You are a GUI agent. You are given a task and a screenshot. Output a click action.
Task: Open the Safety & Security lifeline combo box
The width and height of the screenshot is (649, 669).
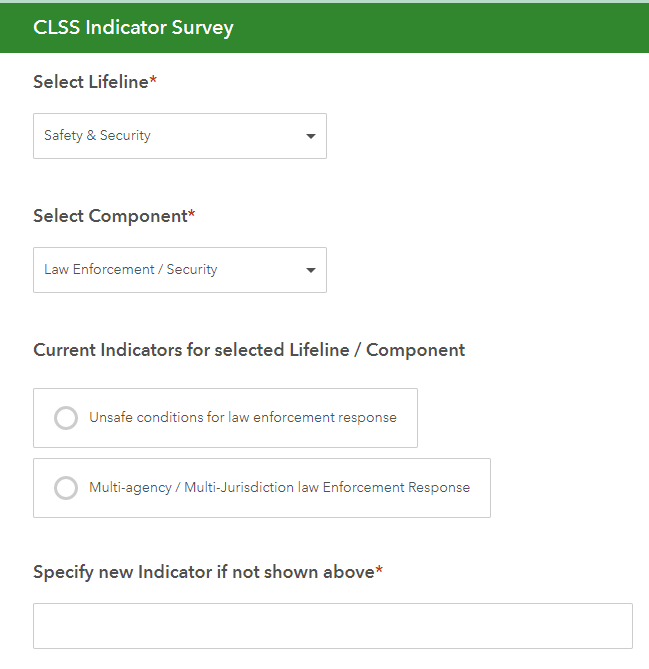pos(180,136)
